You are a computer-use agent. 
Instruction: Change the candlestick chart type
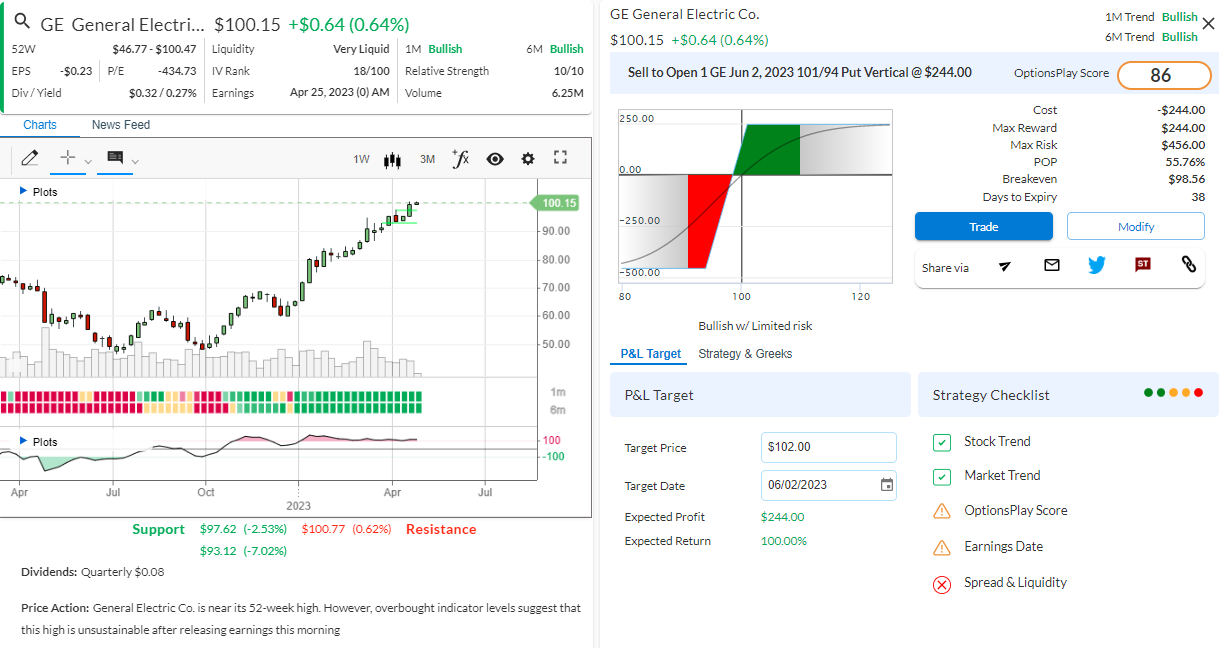point(393,159)
